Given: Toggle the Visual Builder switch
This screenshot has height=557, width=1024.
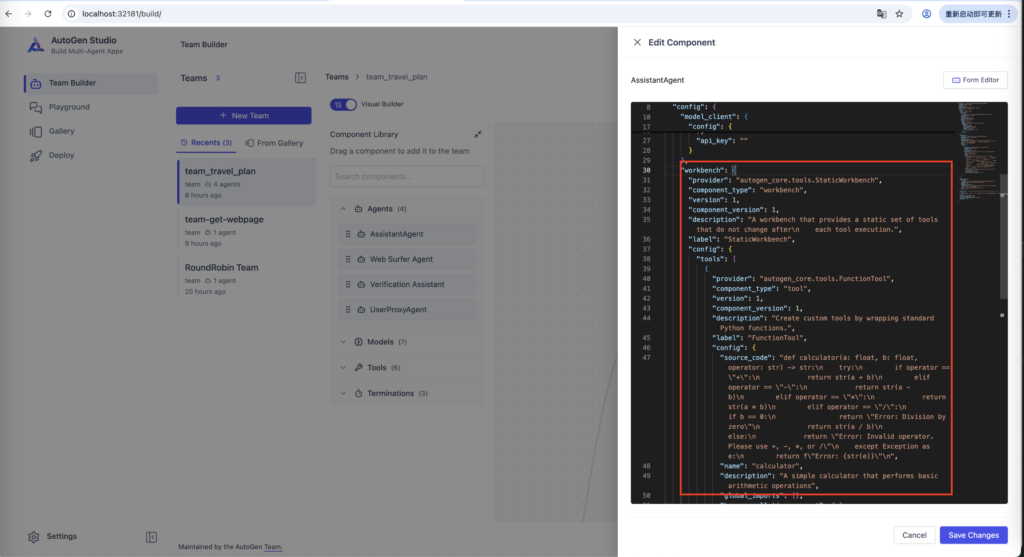Looking at the screenshot, I should pyautogui.click(x=344, y=104).
